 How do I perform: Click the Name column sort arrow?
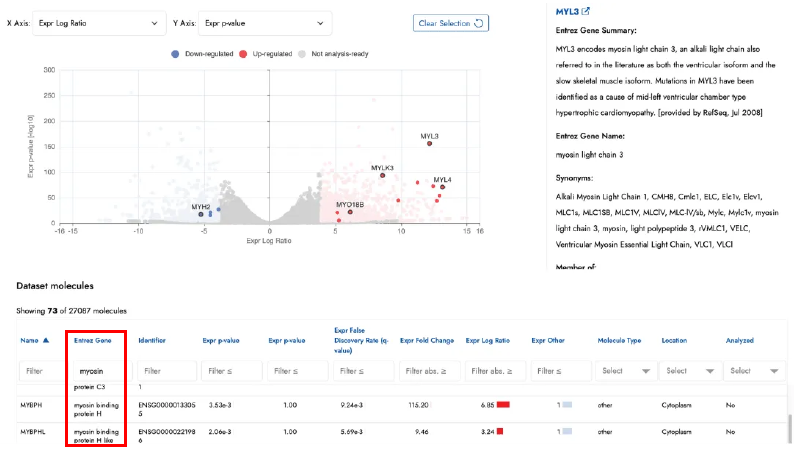point(47,340)
